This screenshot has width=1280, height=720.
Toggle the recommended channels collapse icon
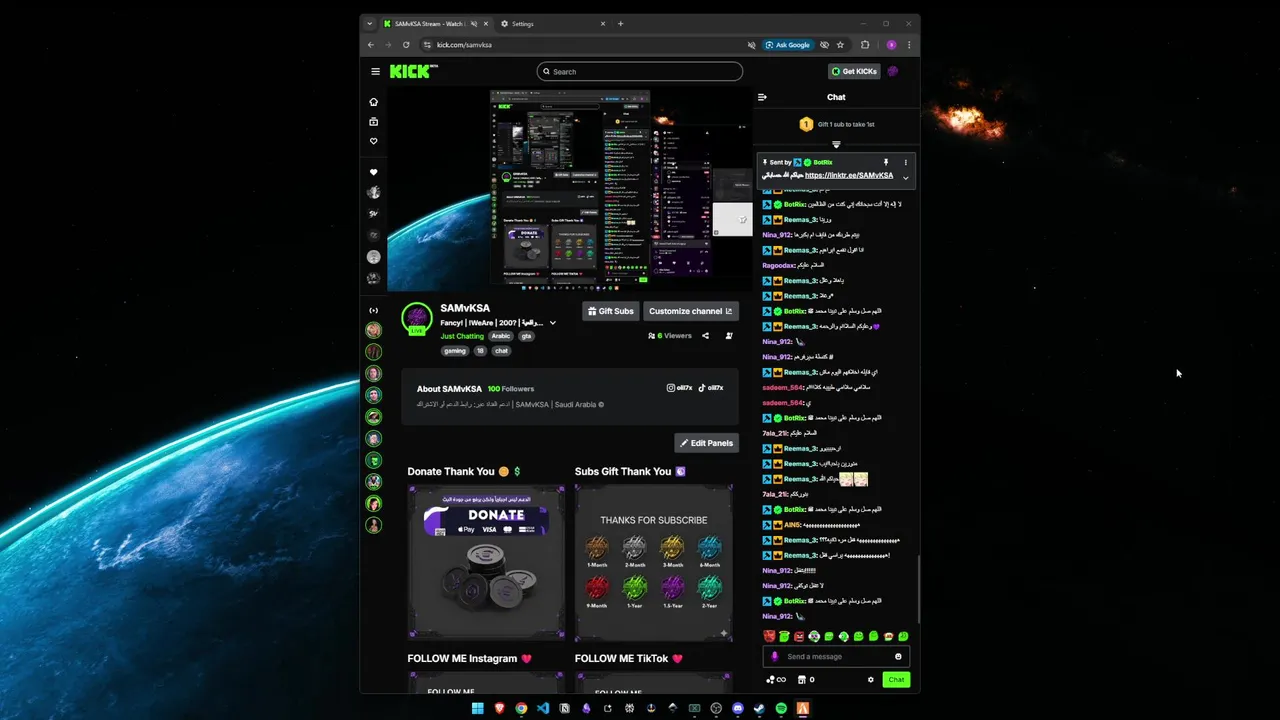point(374,310)
